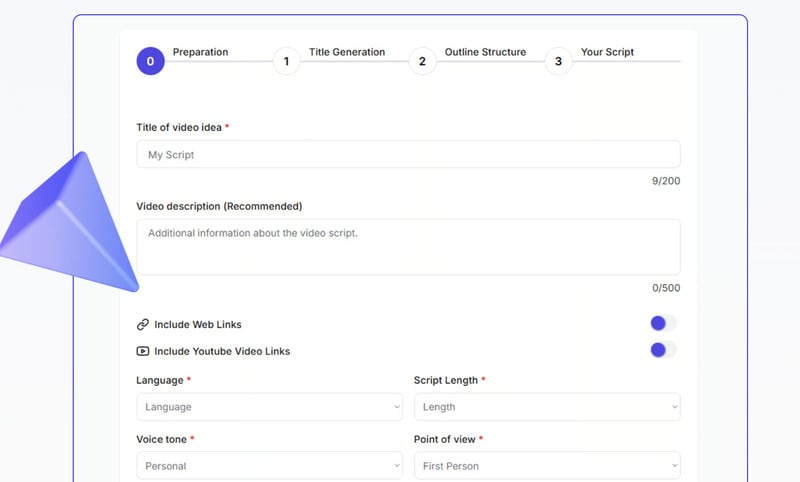
Task: Click the step 2 circle icon
Action: coord(422,61)
